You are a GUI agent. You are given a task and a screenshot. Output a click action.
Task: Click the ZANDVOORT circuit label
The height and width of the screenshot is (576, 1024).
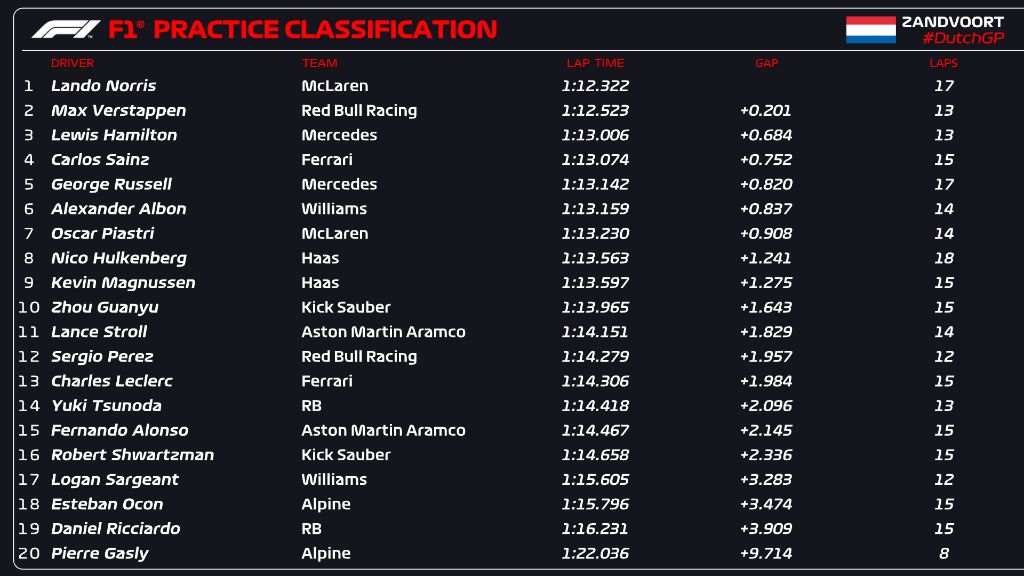click(x=952, y=21)
